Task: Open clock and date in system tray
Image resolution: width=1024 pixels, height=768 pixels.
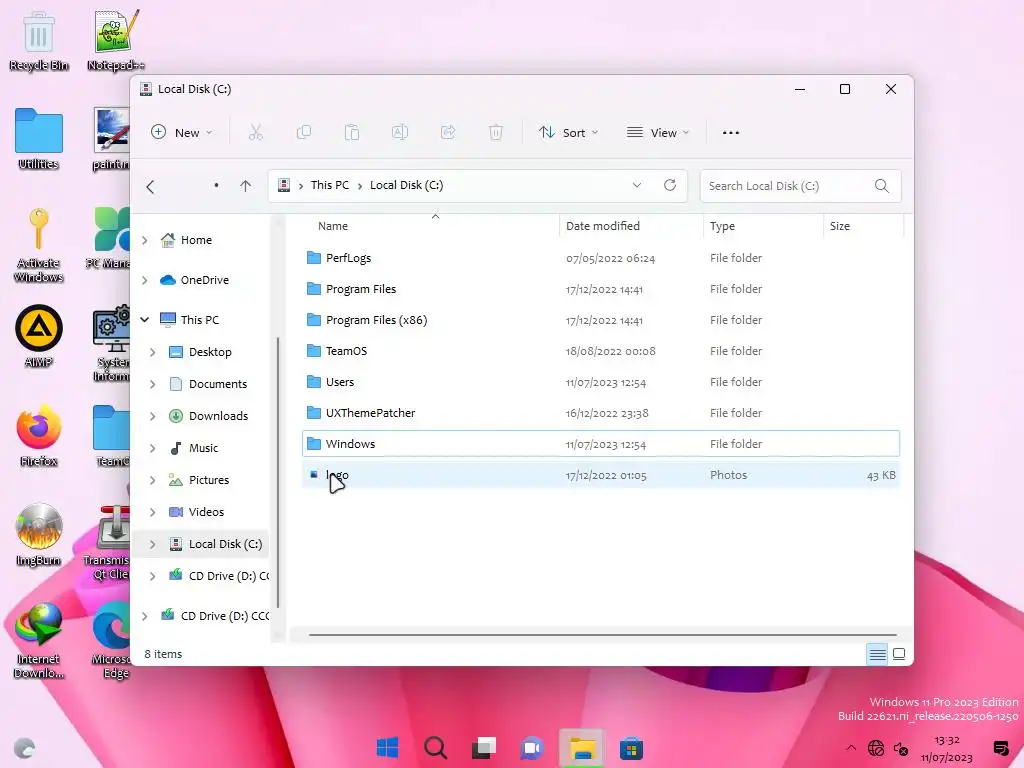Action: 946,749
